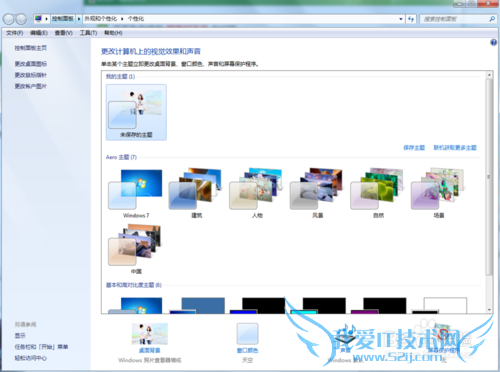Apply the 中国 theme
The image size is (500, 372).
(x=136, y=249)
